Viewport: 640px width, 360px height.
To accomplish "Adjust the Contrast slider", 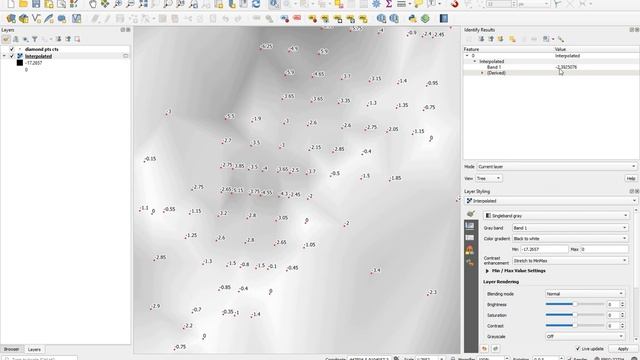I will (574, 326).
